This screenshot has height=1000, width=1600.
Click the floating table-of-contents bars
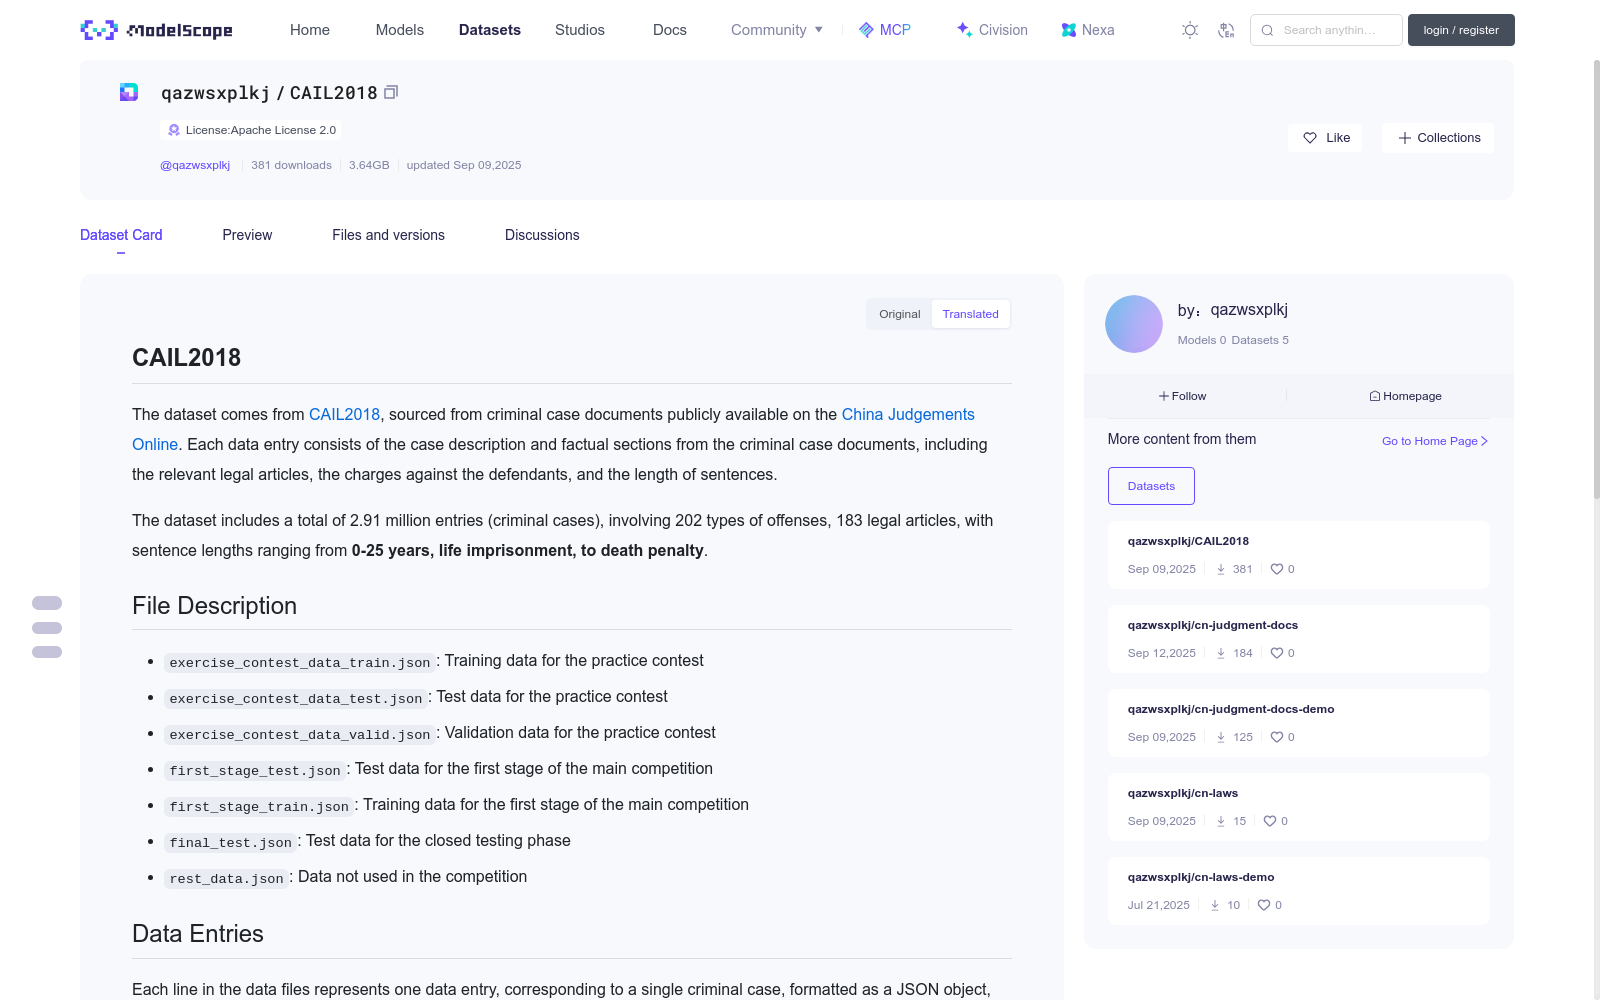(x=47, y=628)
